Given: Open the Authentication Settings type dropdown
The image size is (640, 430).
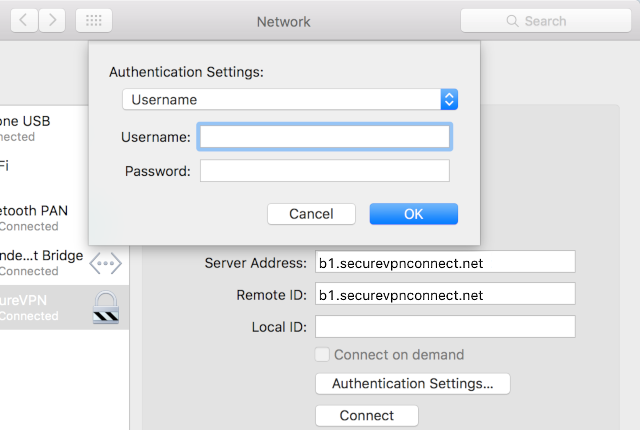Looking at the screenshot, I should coord(290,99).
